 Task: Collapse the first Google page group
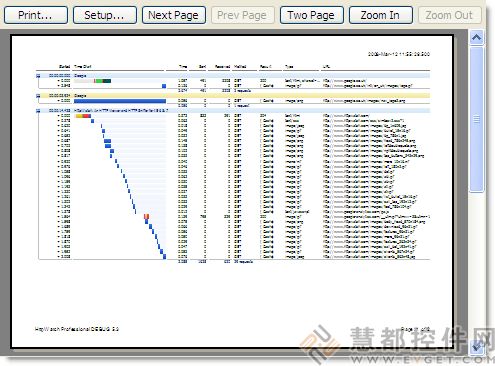pyautogui.click(x=38, y=76)
